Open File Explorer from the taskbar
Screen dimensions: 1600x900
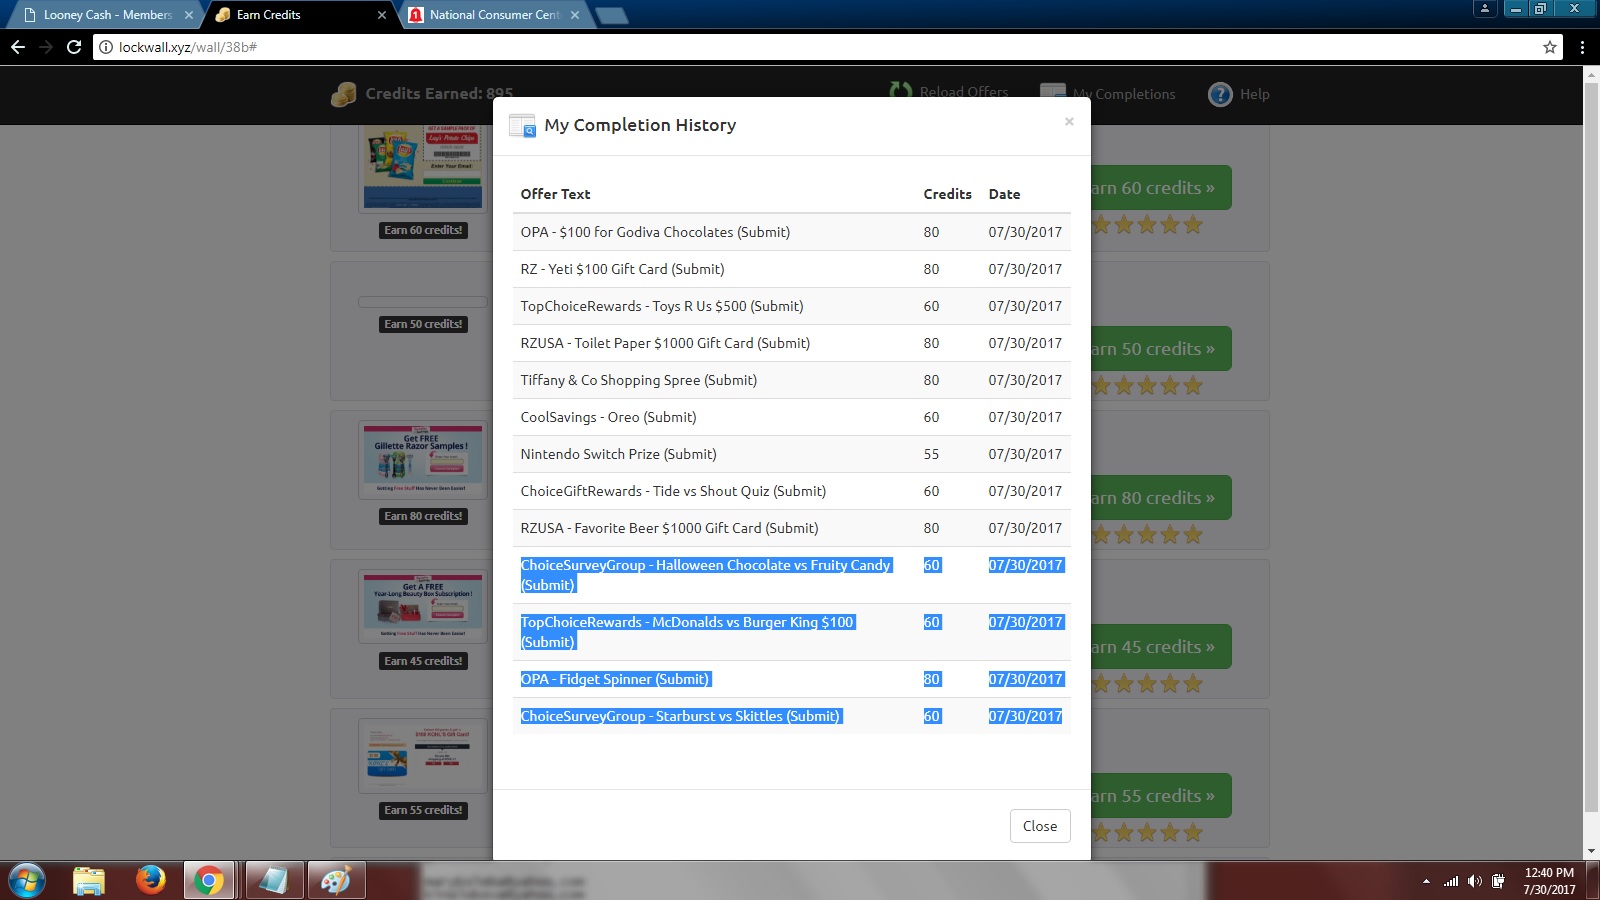[89, 881]
